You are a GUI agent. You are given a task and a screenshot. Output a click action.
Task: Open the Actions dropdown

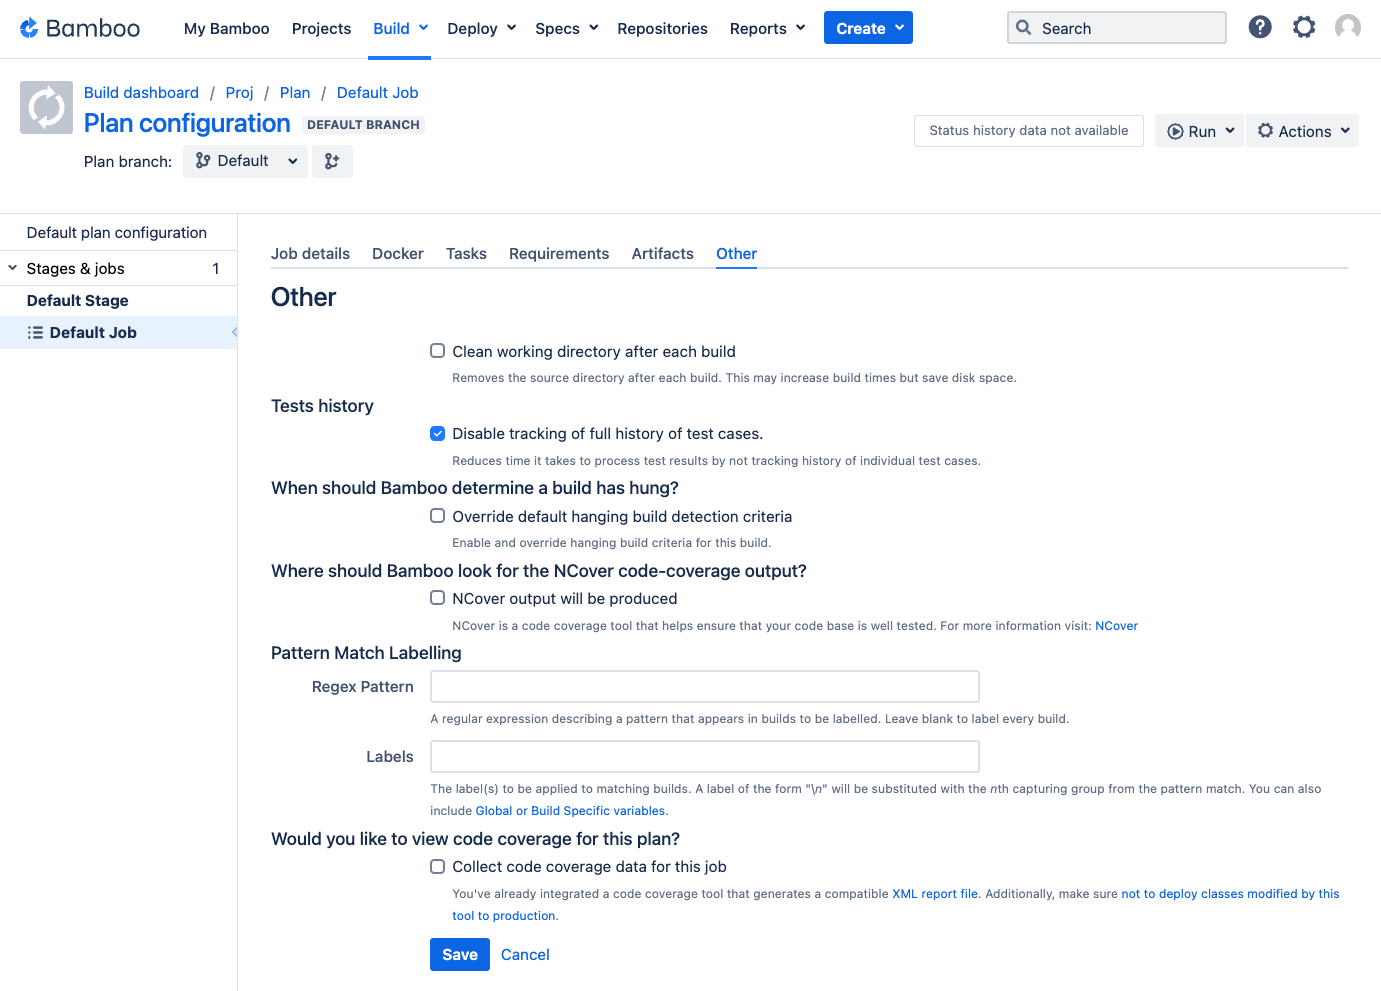pyautogui.click(x=1302, y=131)
